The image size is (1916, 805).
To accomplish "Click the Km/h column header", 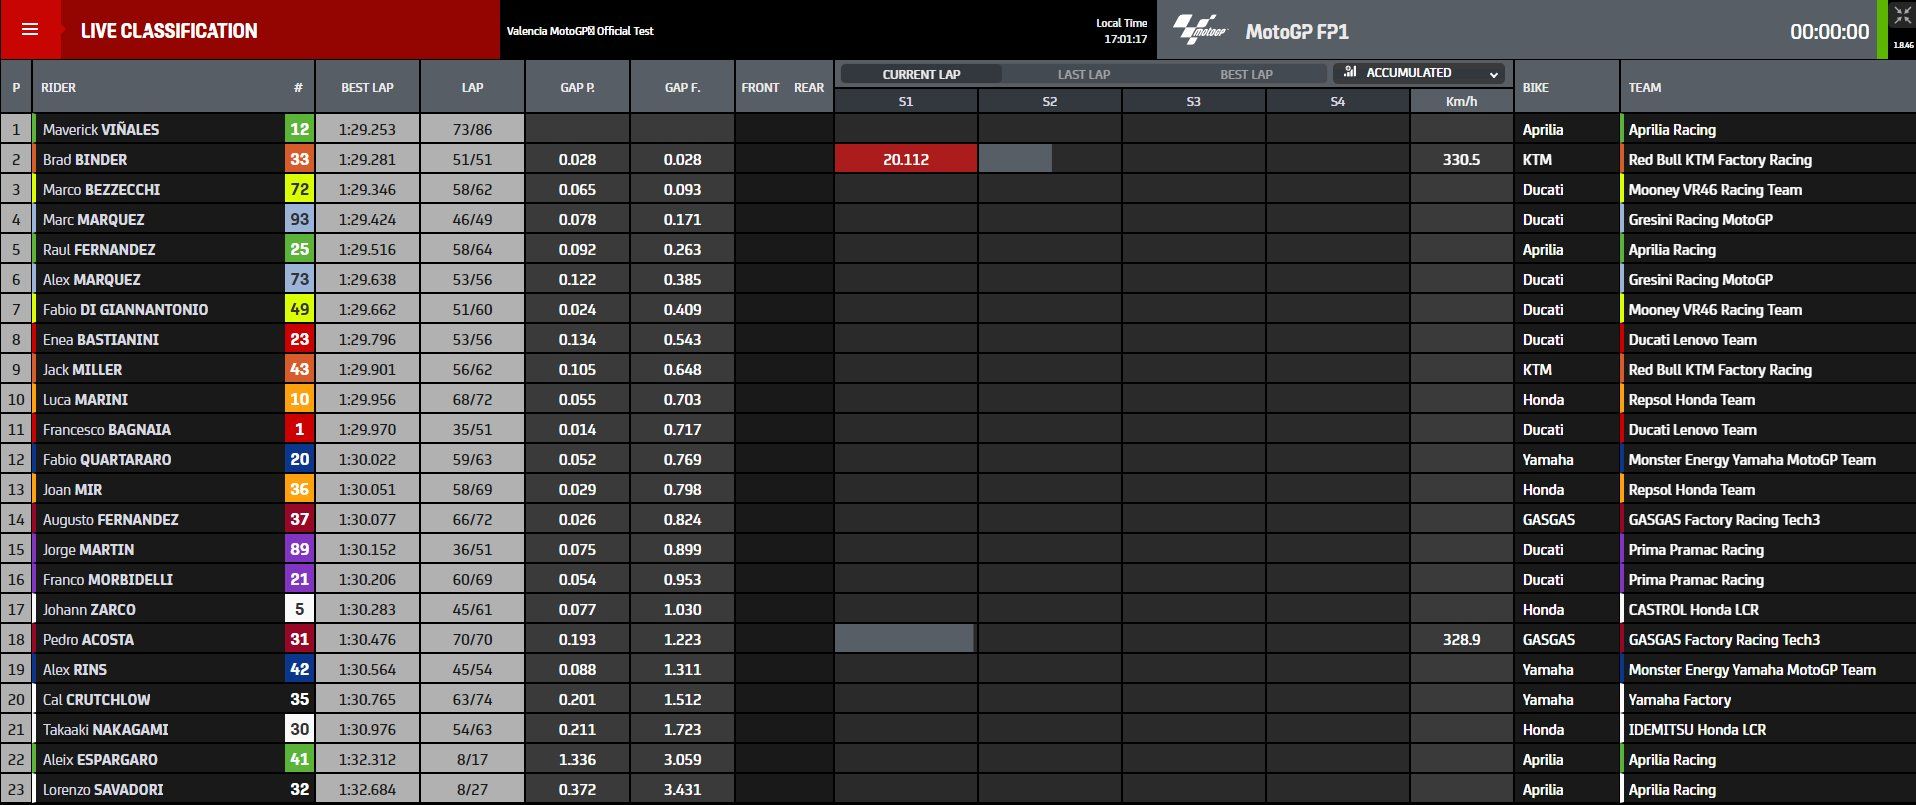I will [x=1461, y=101].
